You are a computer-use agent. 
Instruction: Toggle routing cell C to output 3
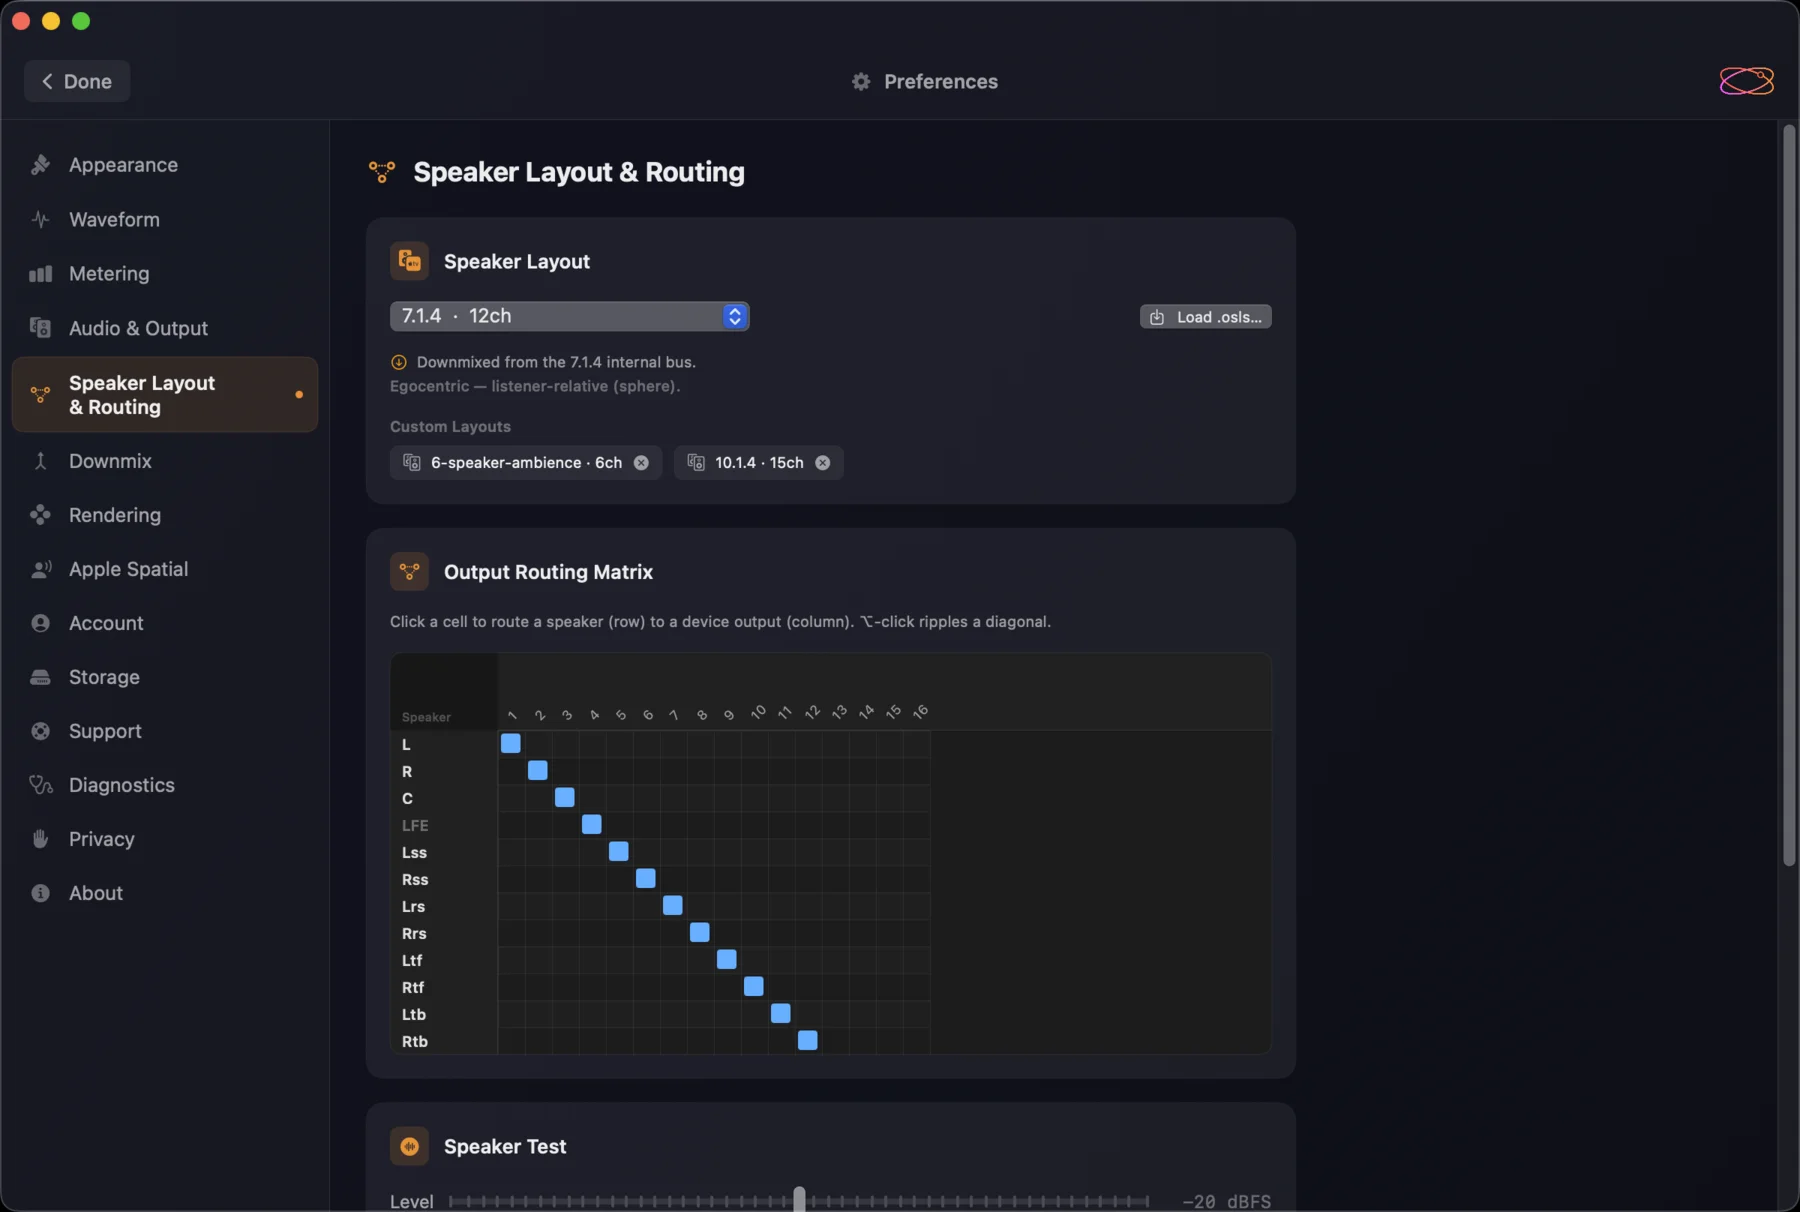[x=565, y=798]
